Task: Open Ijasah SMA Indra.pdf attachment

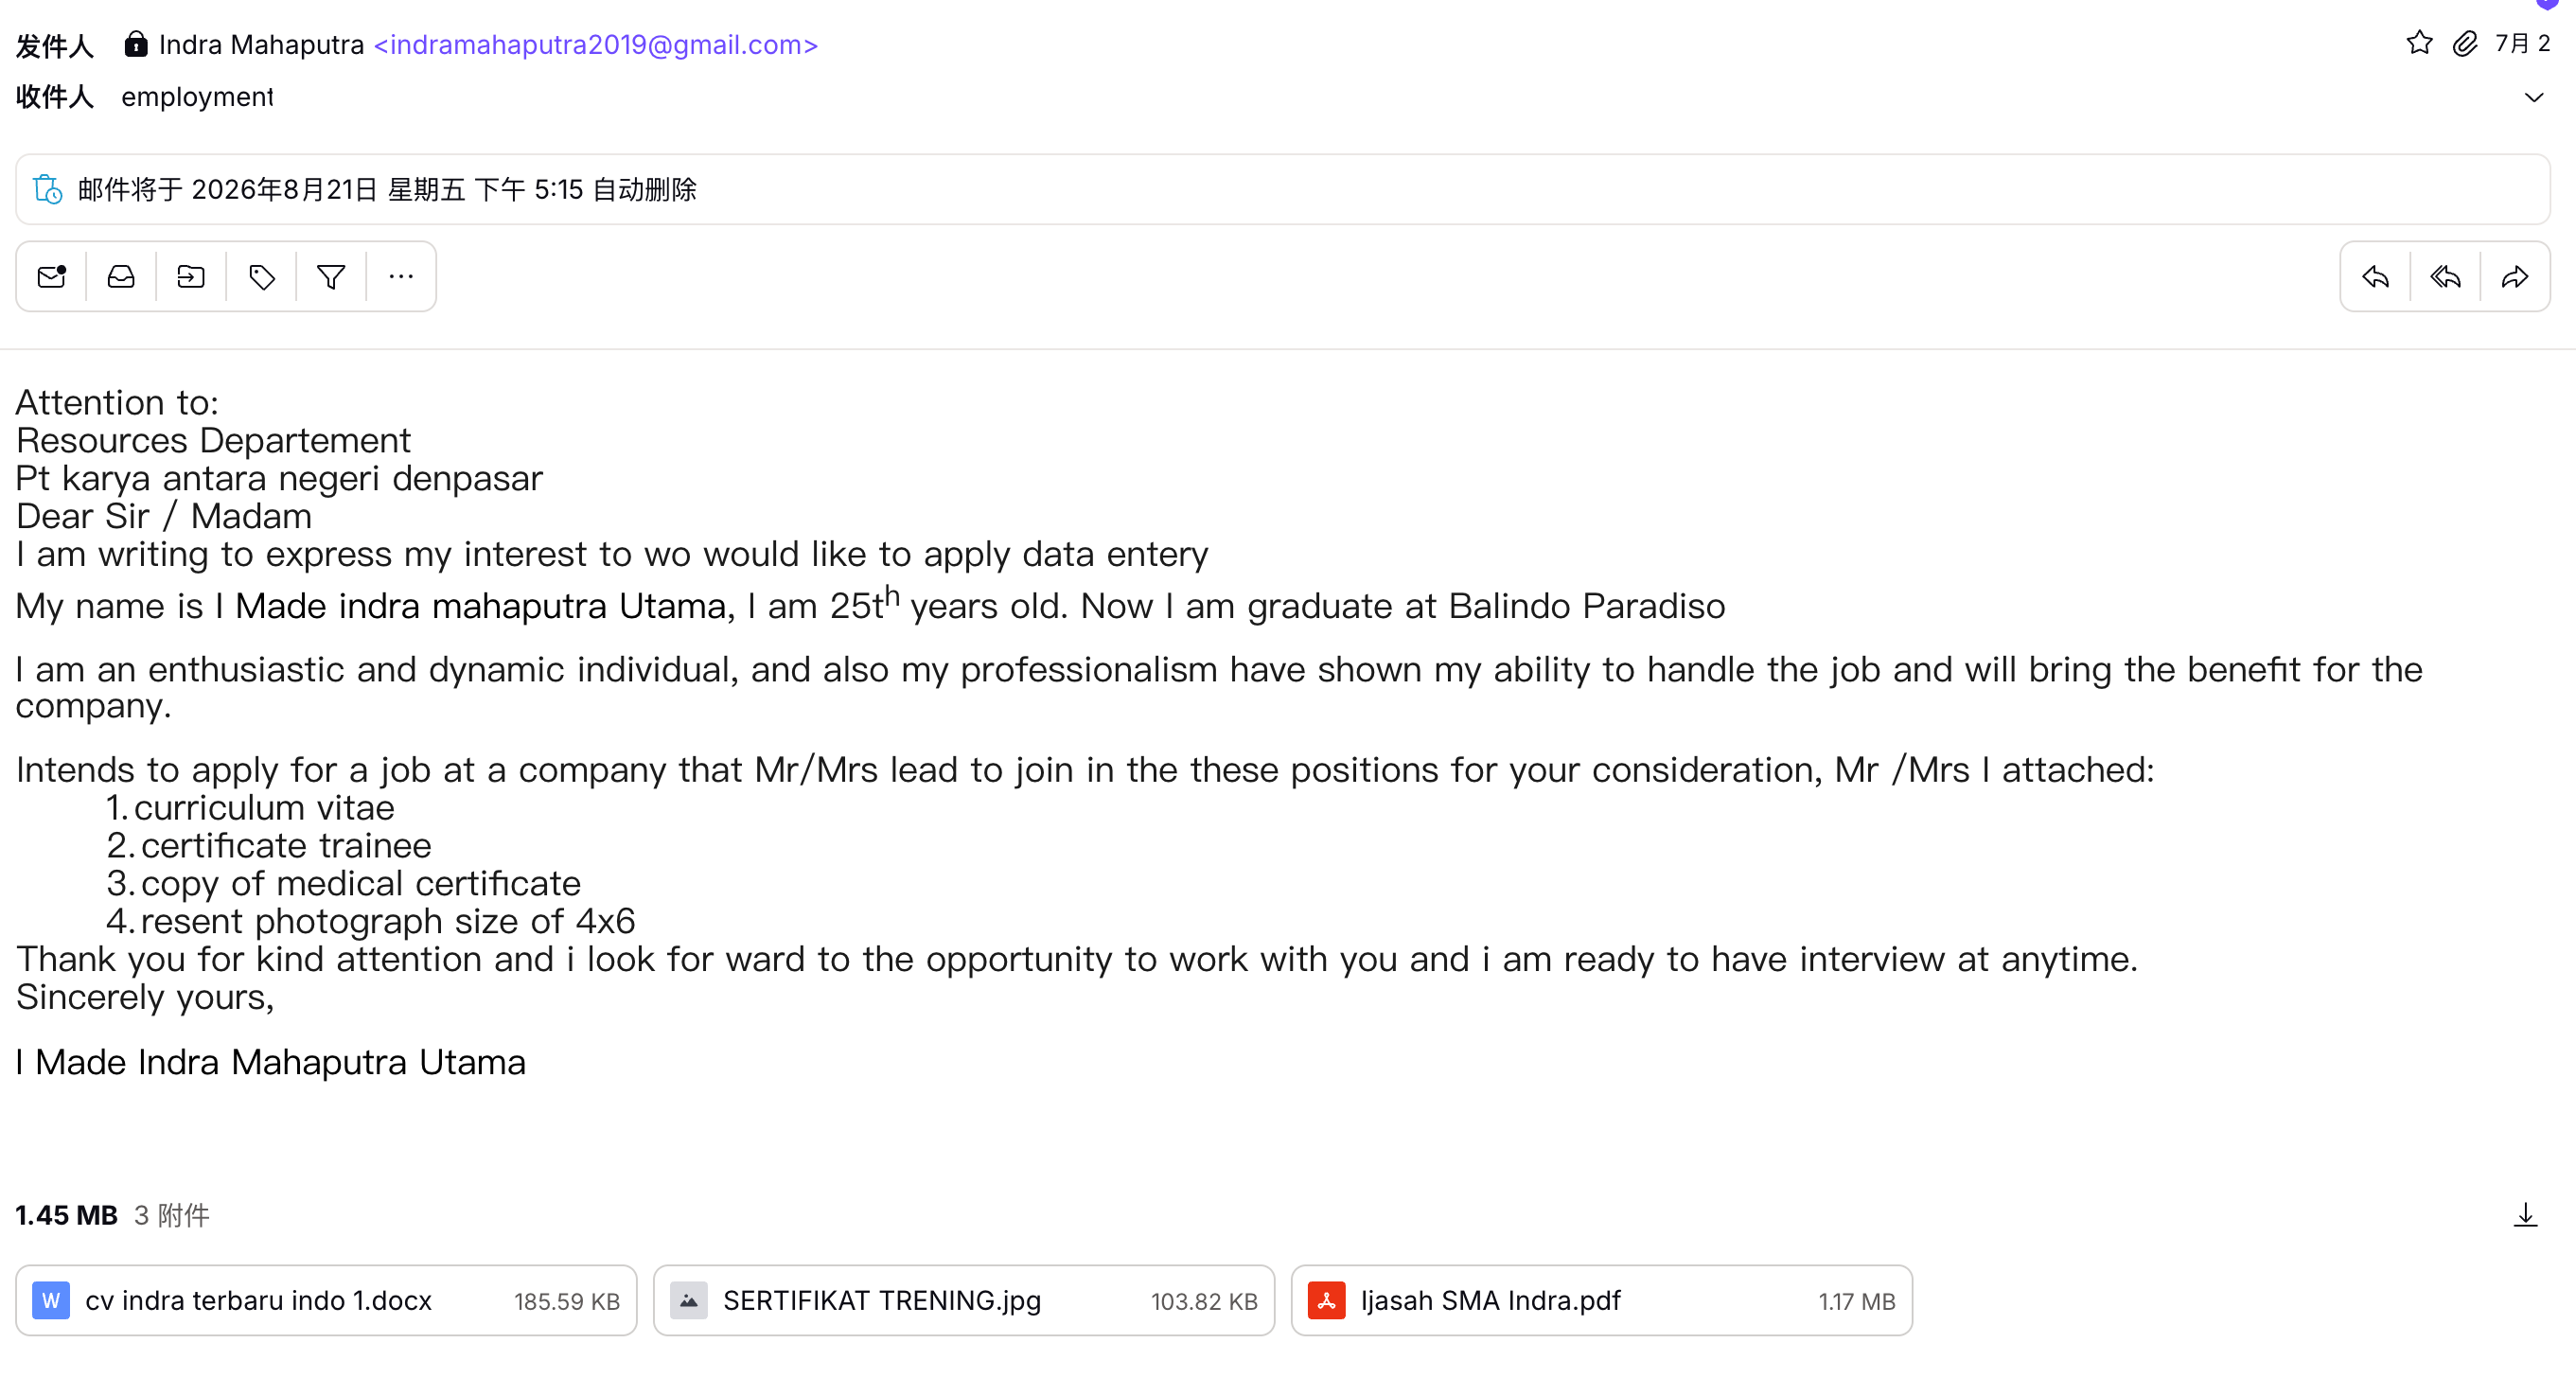Action: pos(1602,1300)
